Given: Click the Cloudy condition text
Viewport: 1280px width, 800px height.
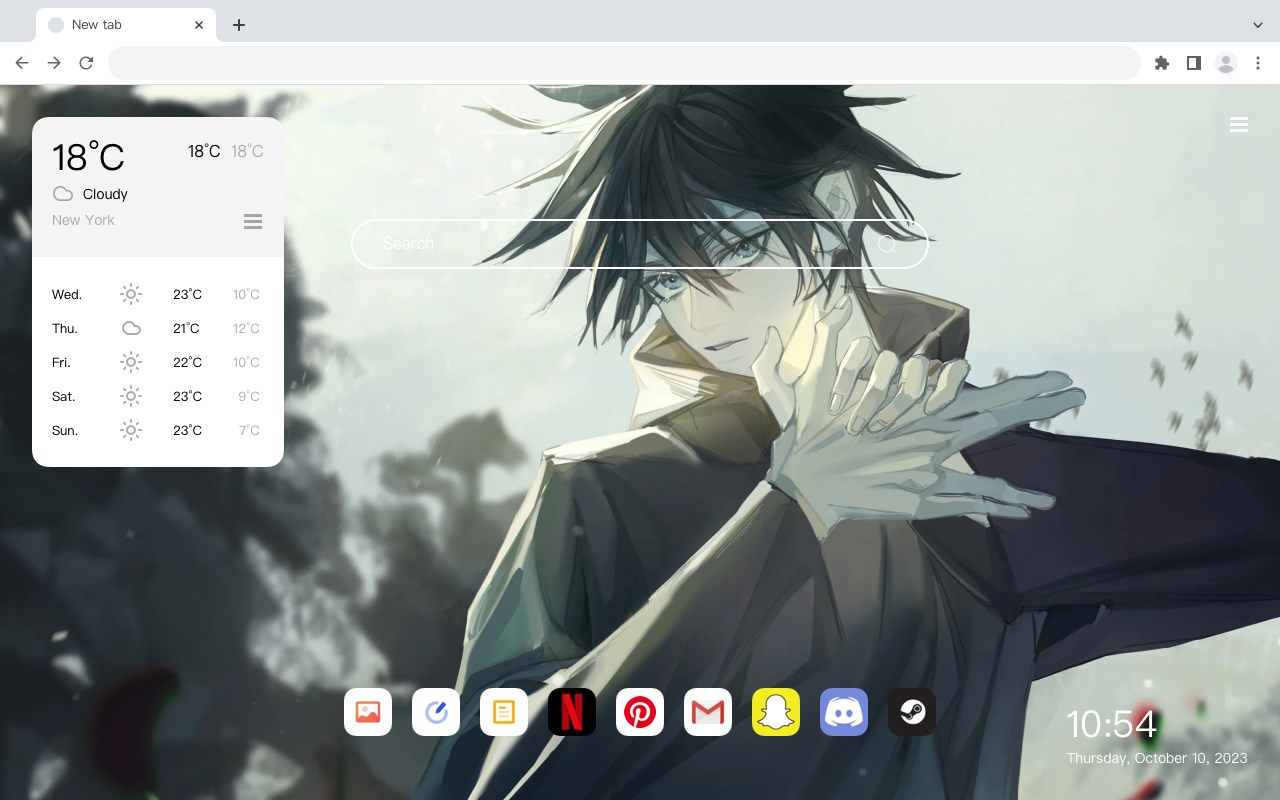Looking at the screenshot, I should point(105,194).
